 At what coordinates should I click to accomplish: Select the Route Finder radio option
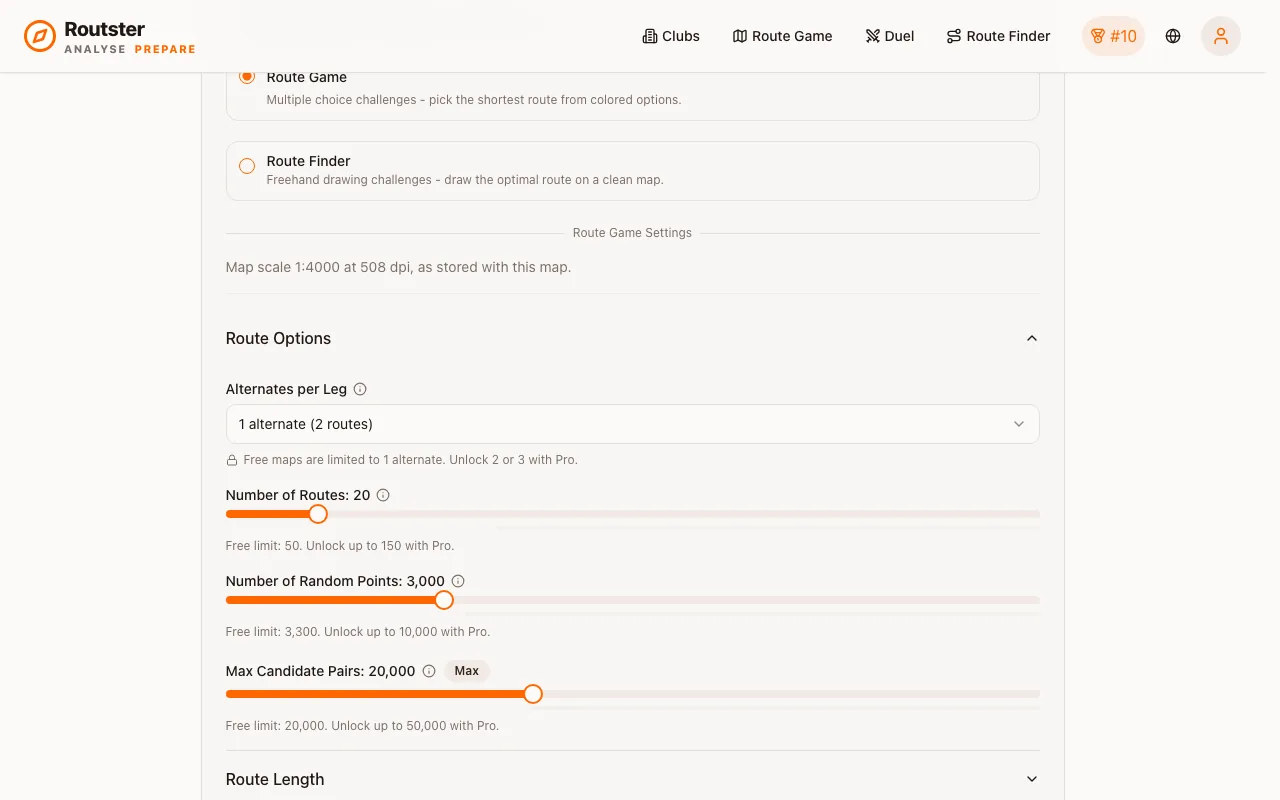pos(247,166)
